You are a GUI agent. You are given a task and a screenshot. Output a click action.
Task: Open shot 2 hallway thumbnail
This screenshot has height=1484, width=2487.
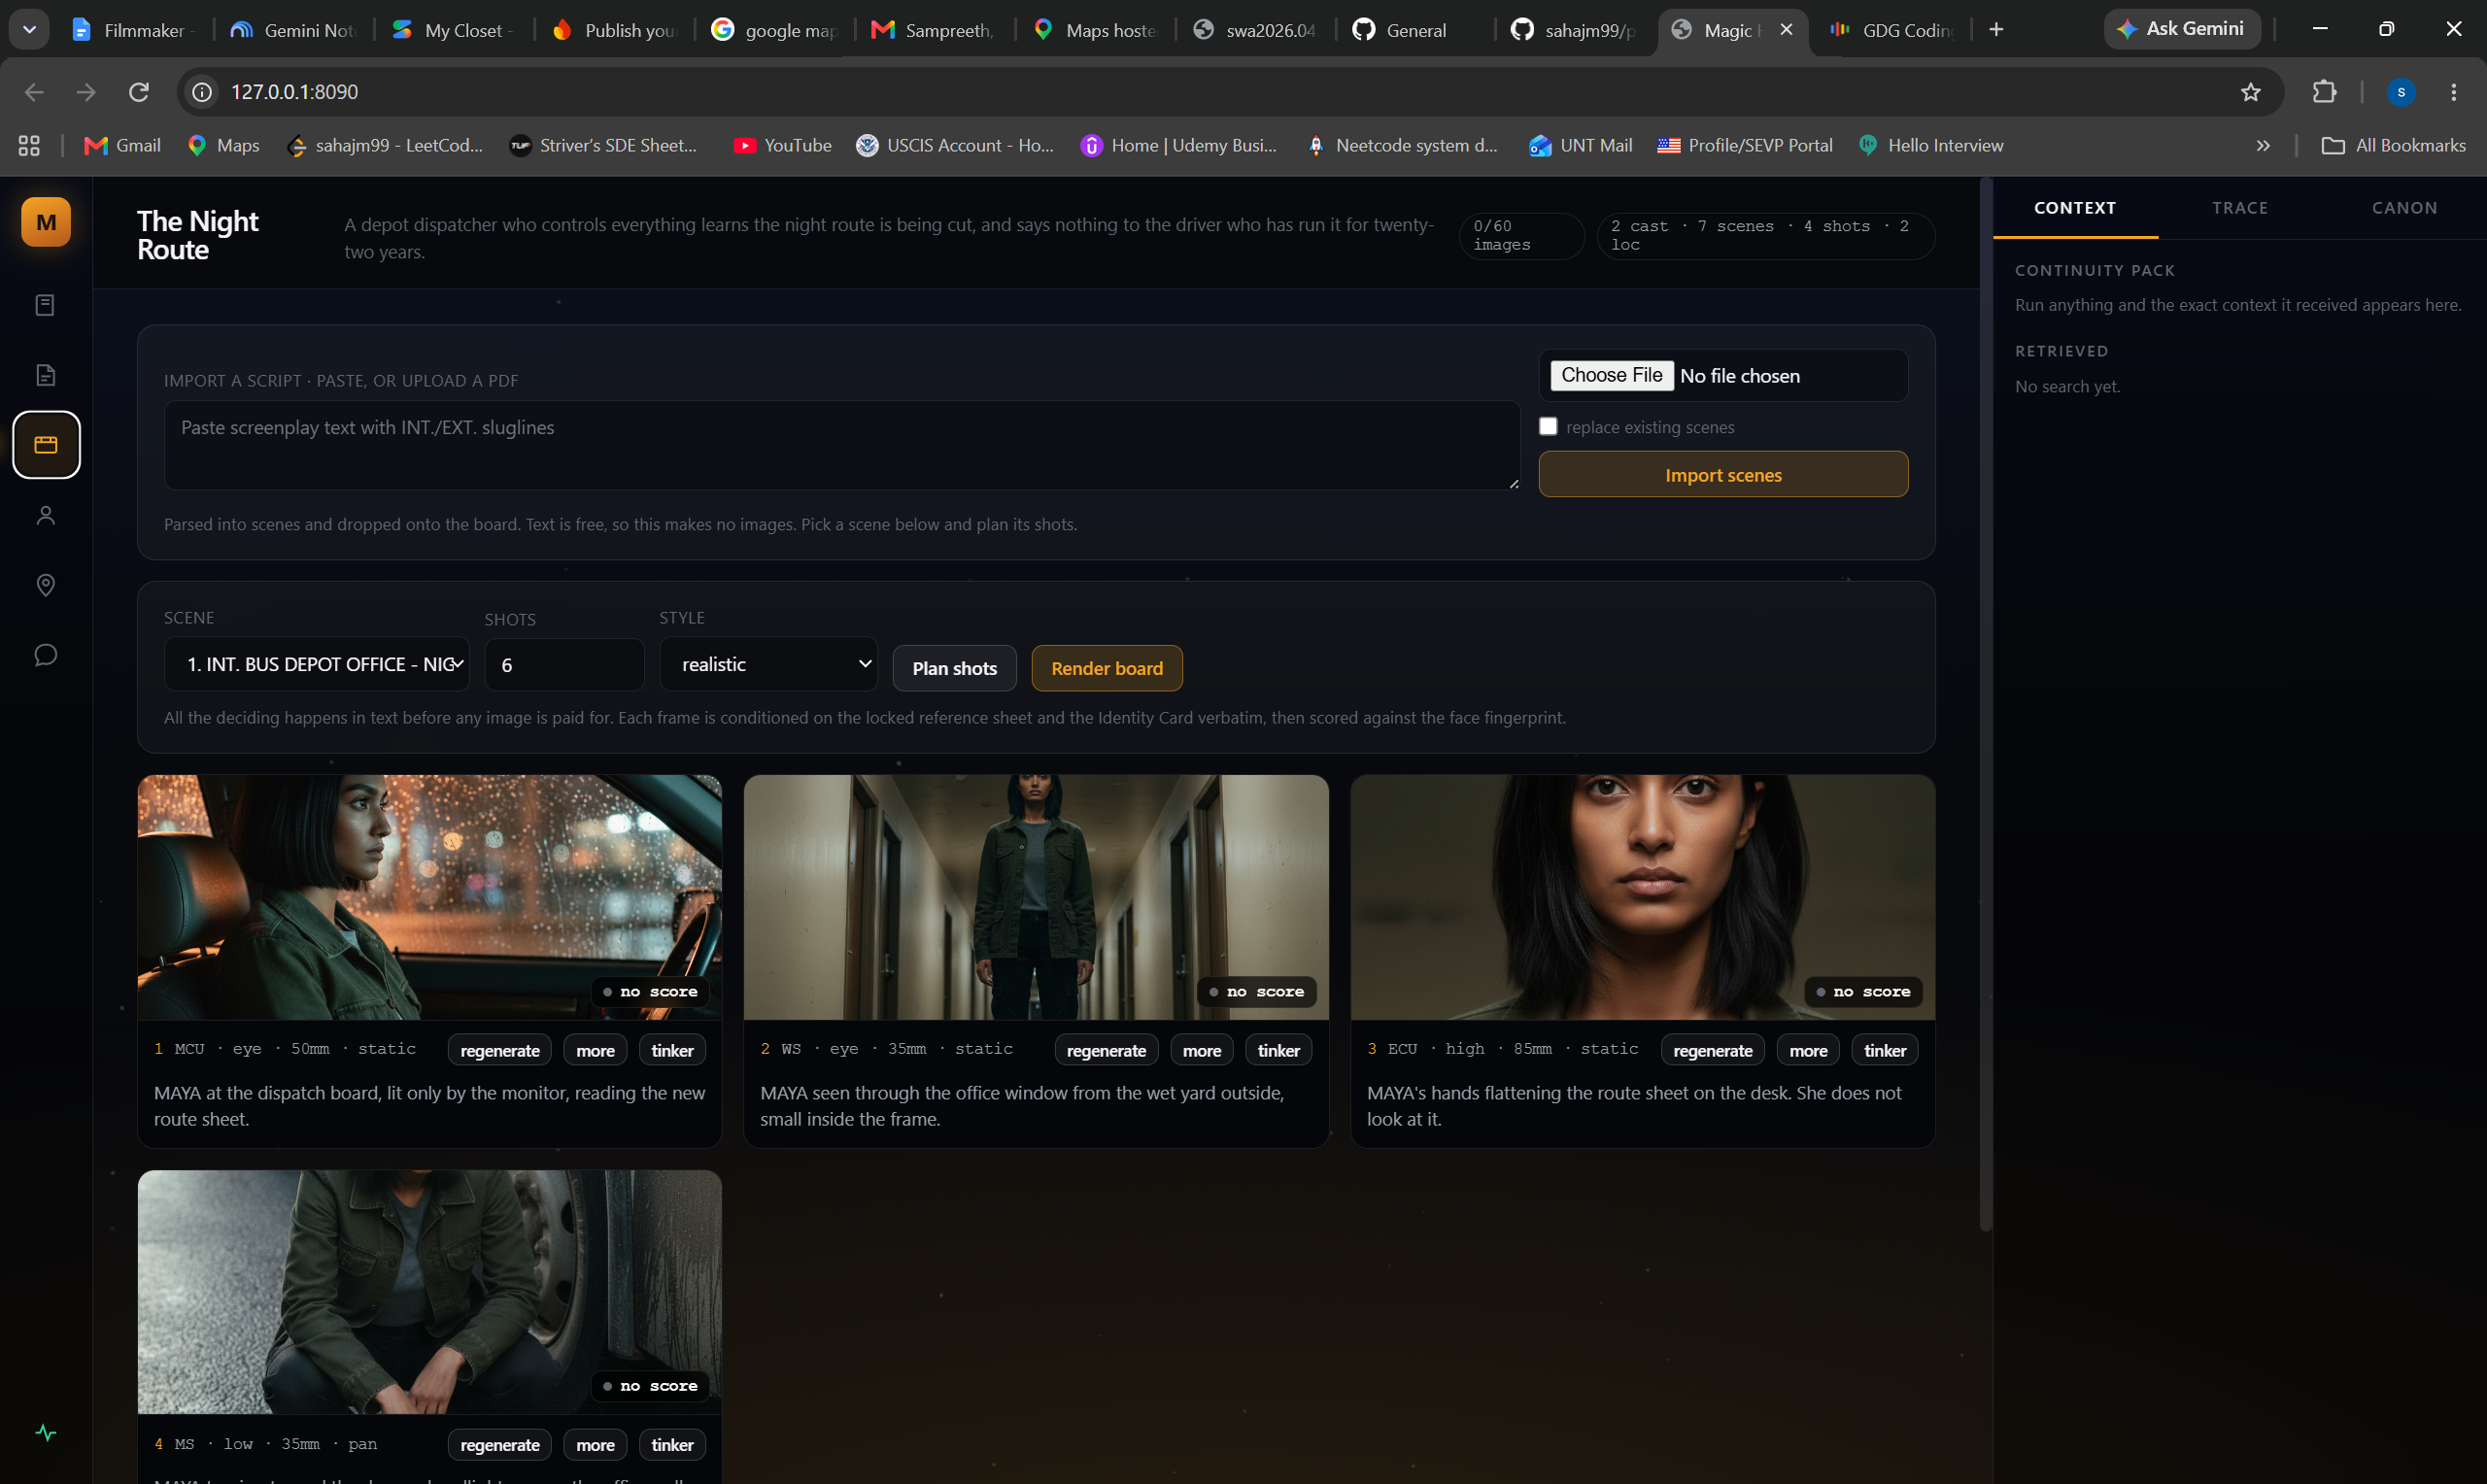(1036, 897)
